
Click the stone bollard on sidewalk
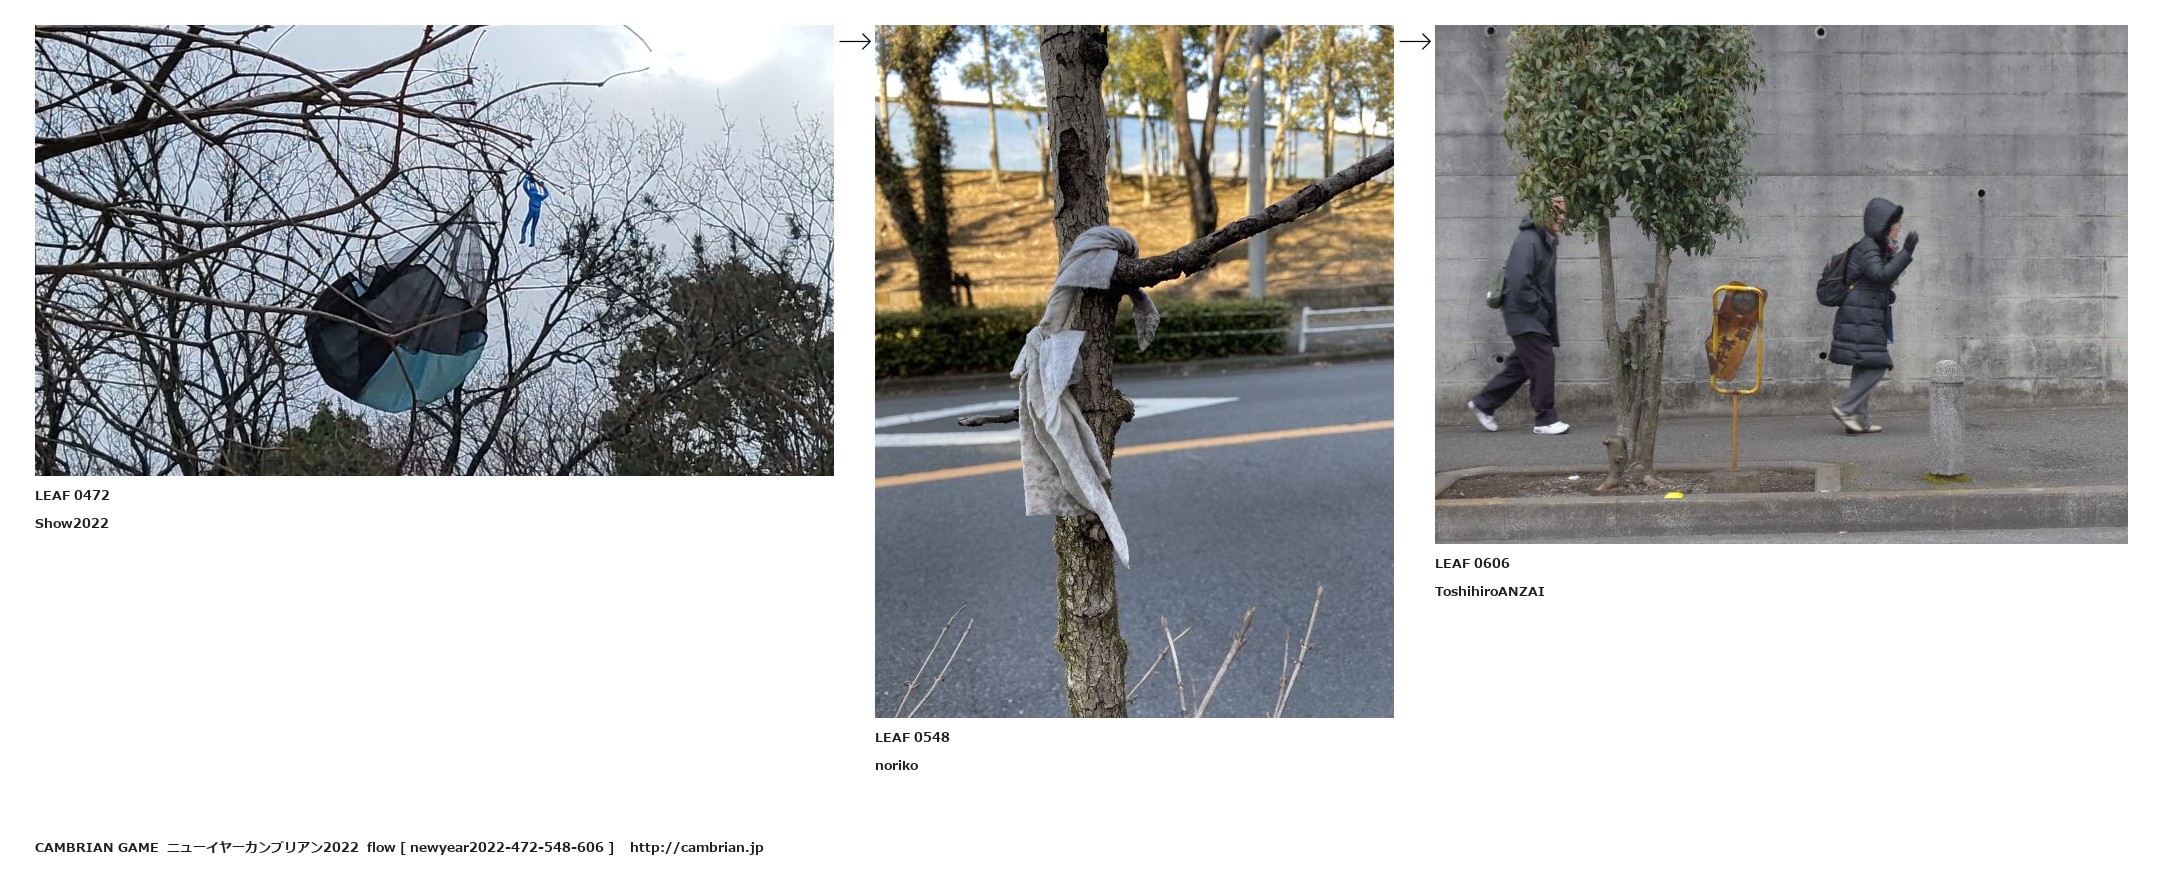tap(1946, 418)
